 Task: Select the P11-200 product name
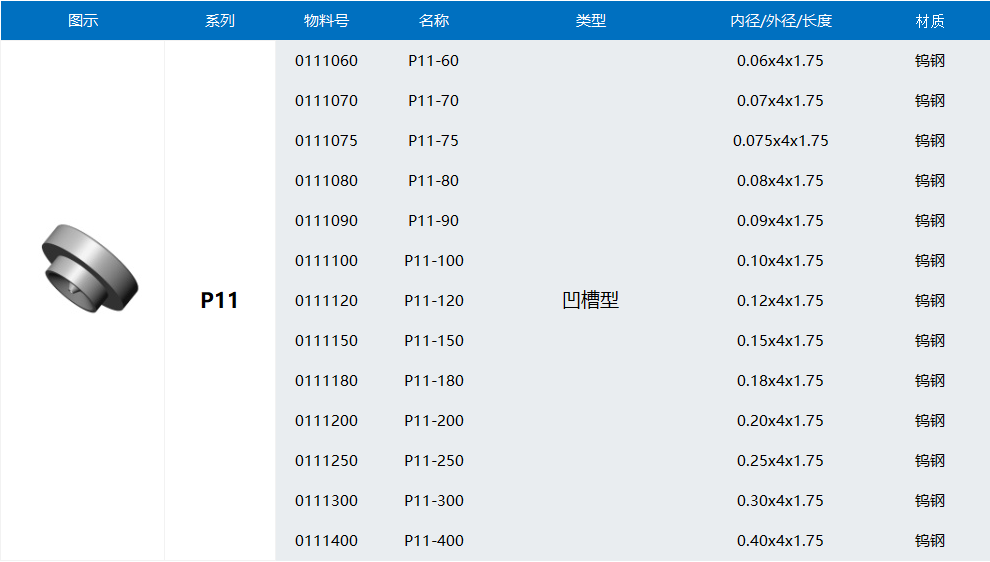[x=434, y=421]
